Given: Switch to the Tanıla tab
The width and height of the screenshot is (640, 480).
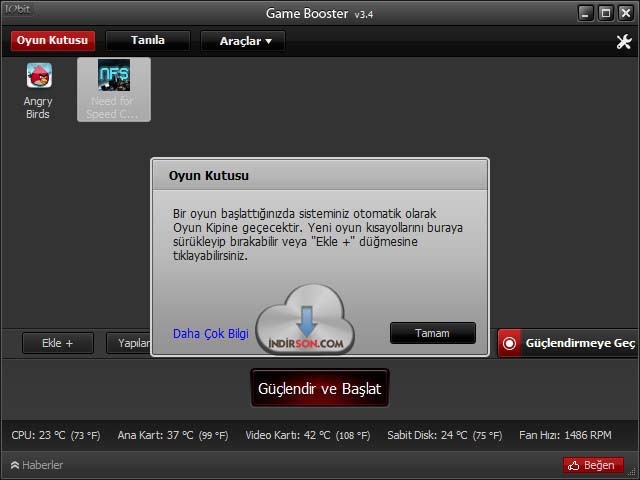Looking at the screenshot, I should pos(148,41).
